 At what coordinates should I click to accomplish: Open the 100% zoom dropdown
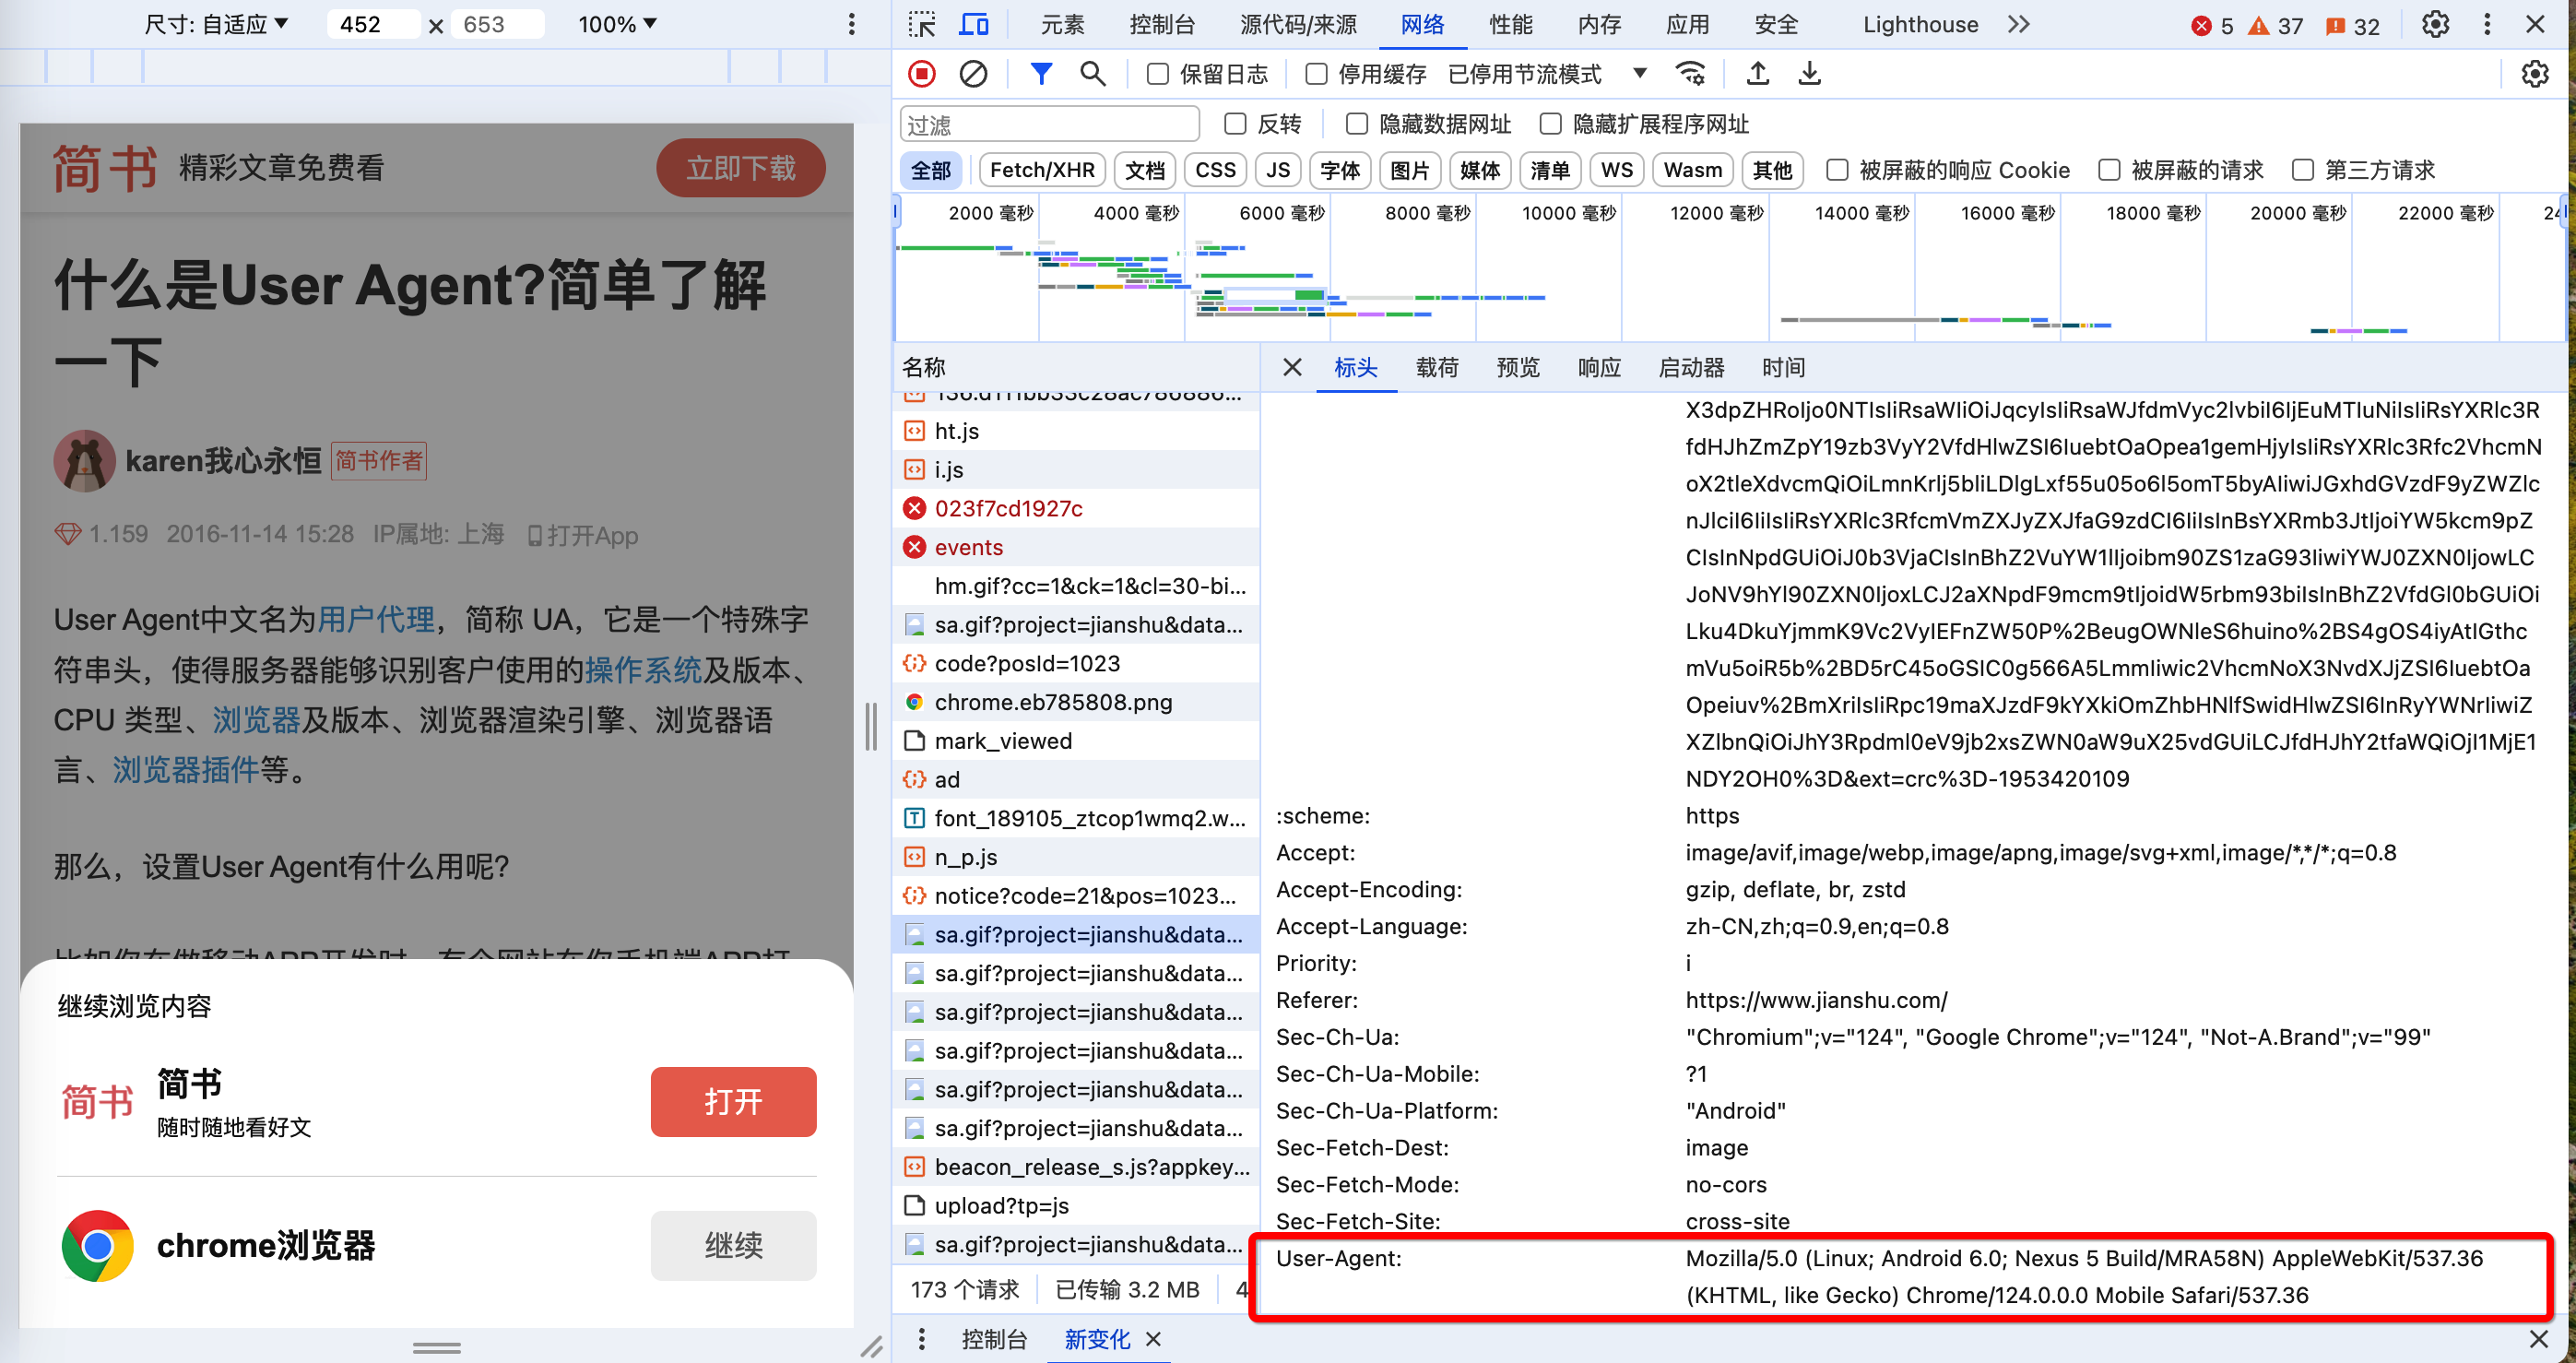(x=617, y=24)
